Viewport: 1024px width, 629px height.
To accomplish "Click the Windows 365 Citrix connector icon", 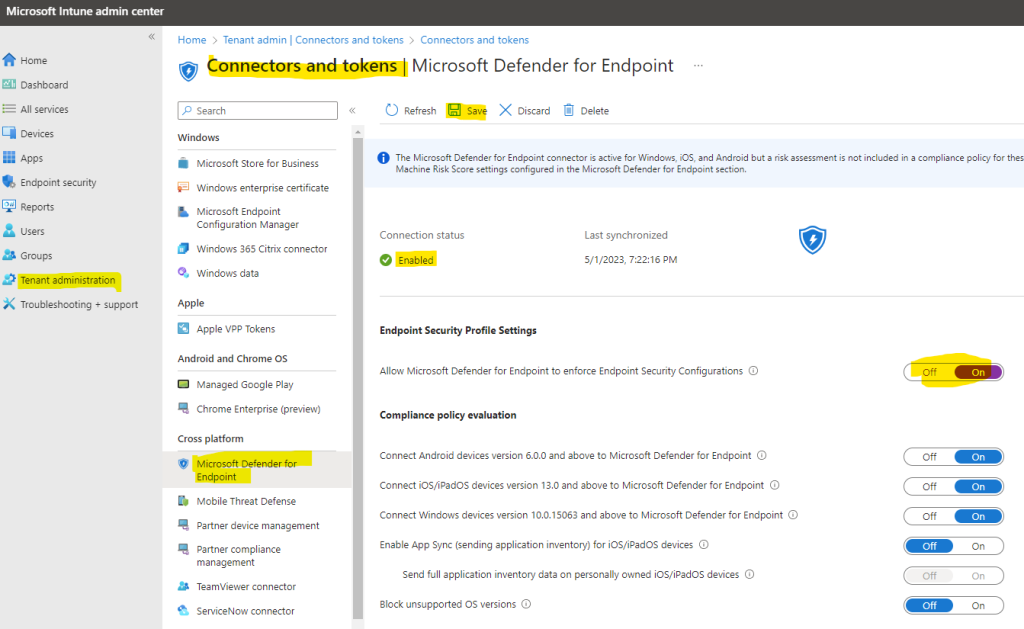I will 184,248.
